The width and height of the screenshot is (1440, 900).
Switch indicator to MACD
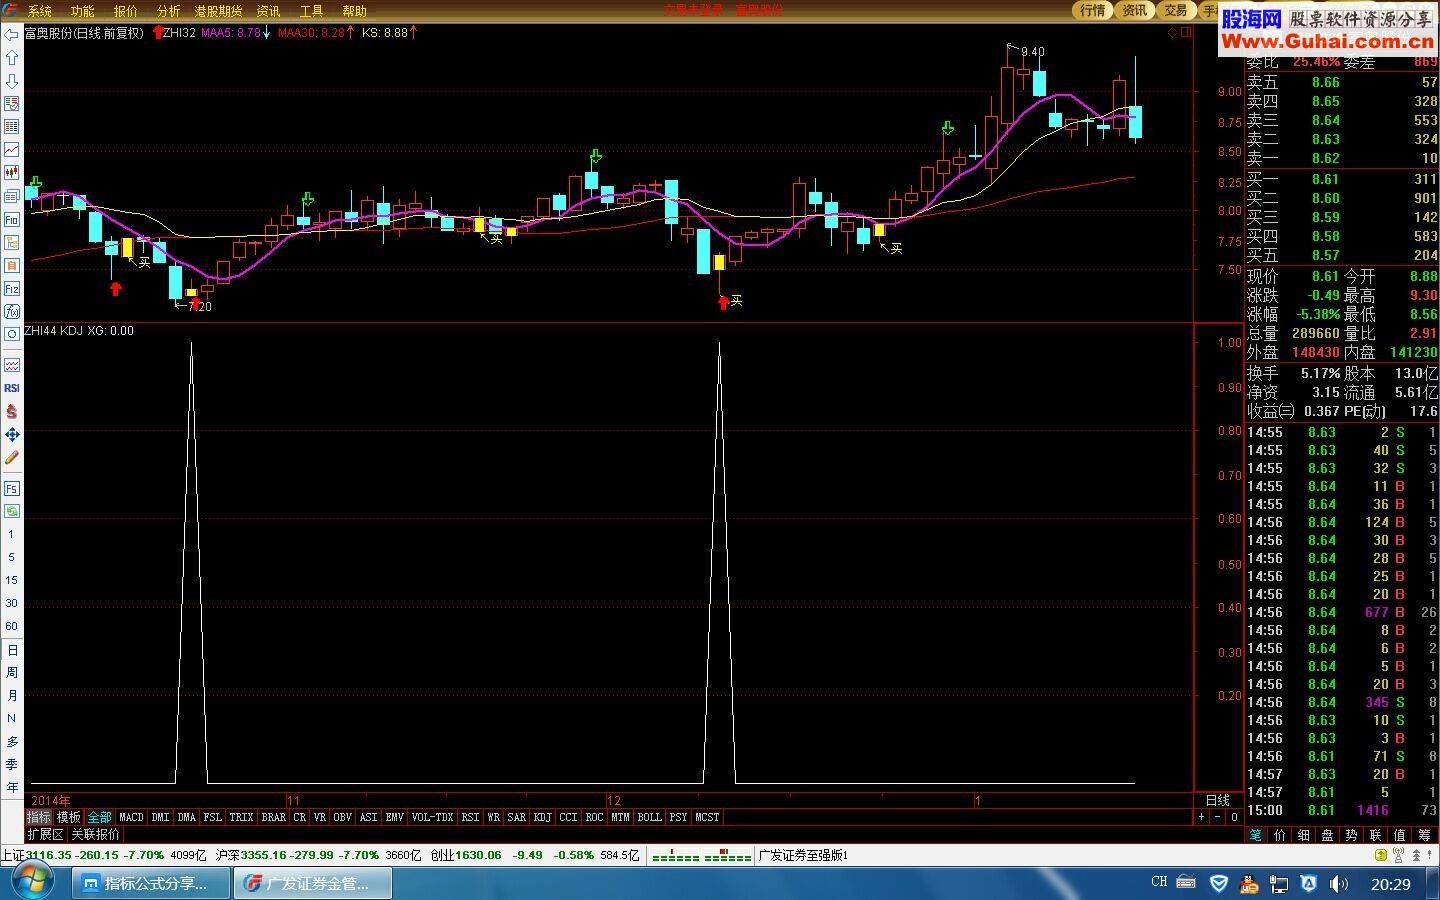132,817
